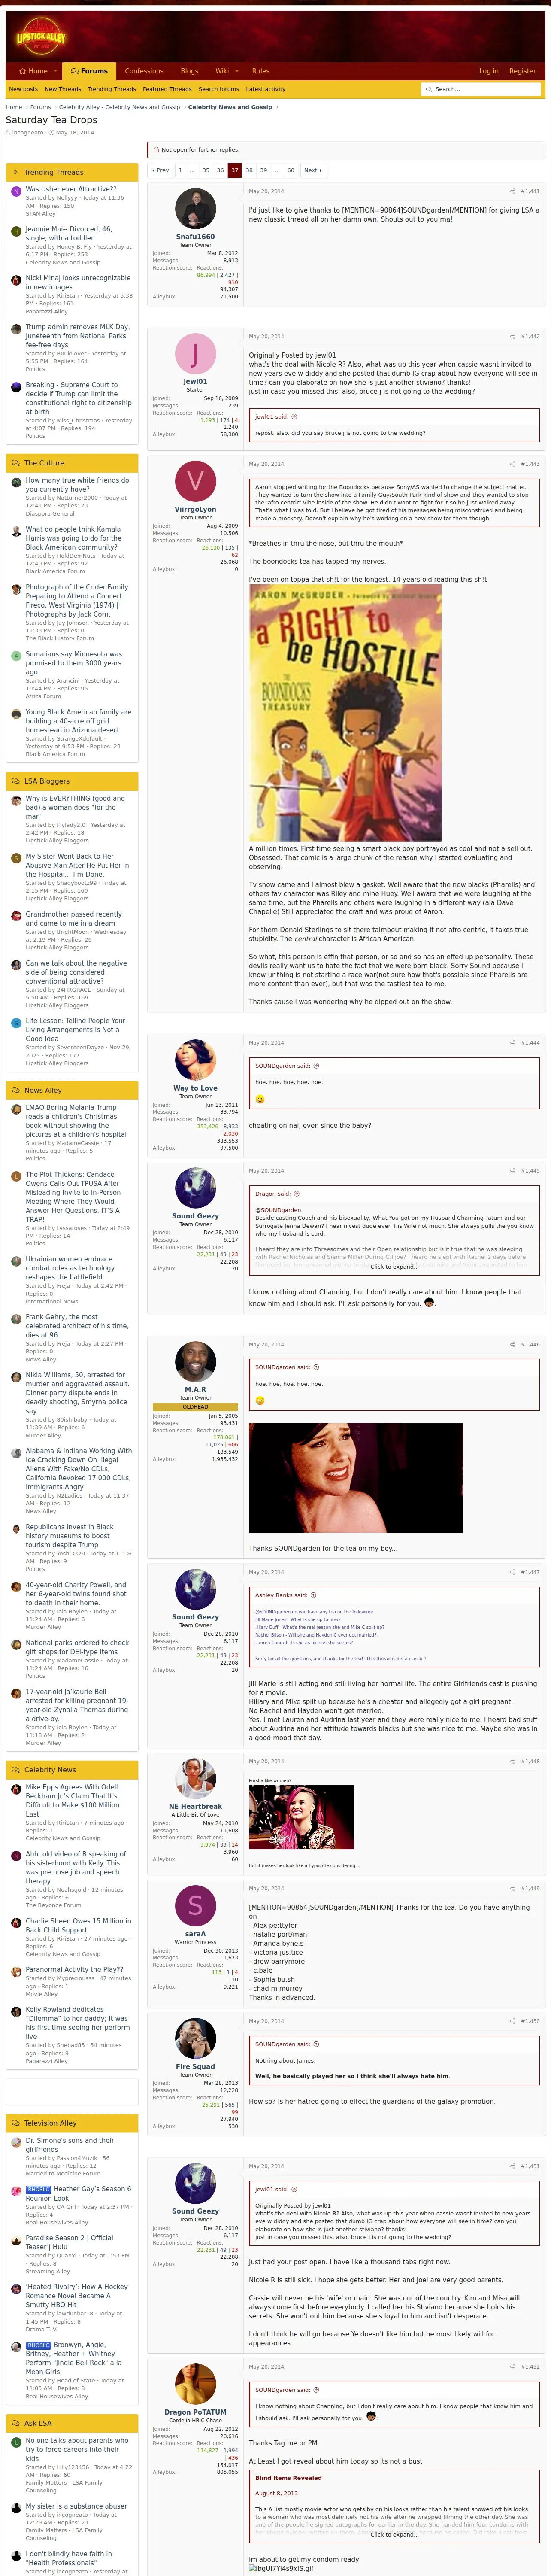Image resolution: width=551 pixels, height=2576 pixels.
Task: Open the Blogs tab
Action: 189,71
